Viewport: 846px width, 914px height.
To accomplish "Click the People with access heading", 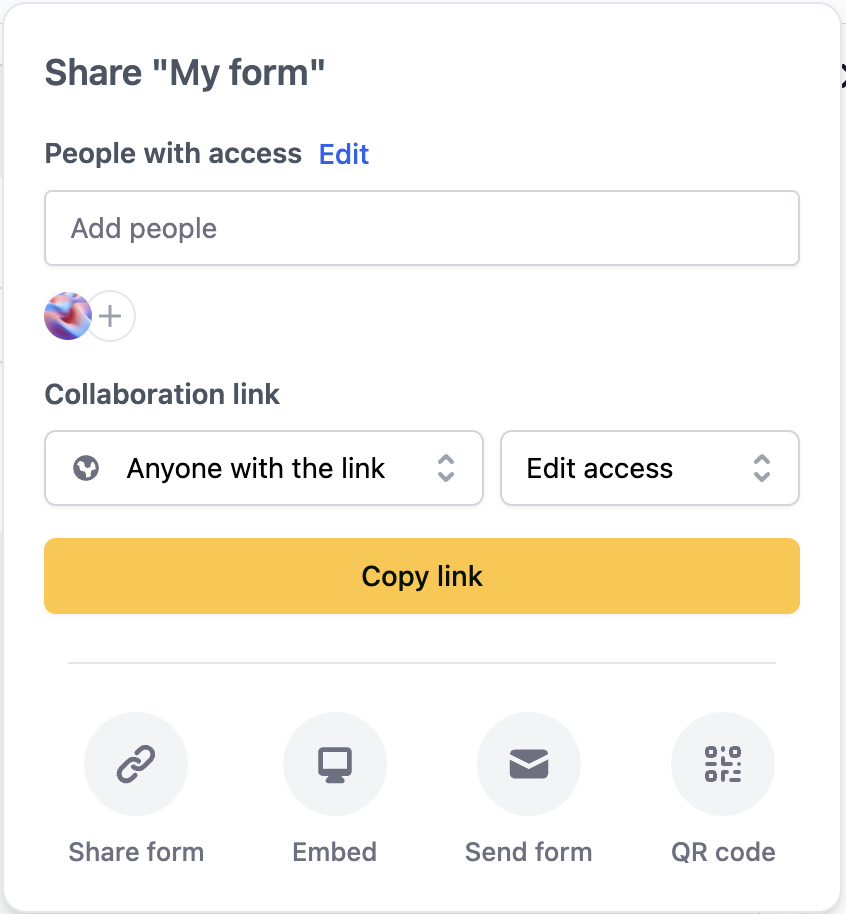I will pos(173,154).
